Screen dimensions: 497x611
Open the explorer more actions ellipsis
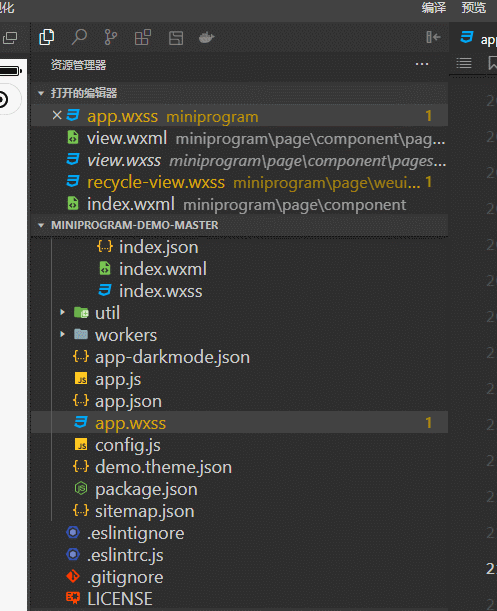coord(422,64)
